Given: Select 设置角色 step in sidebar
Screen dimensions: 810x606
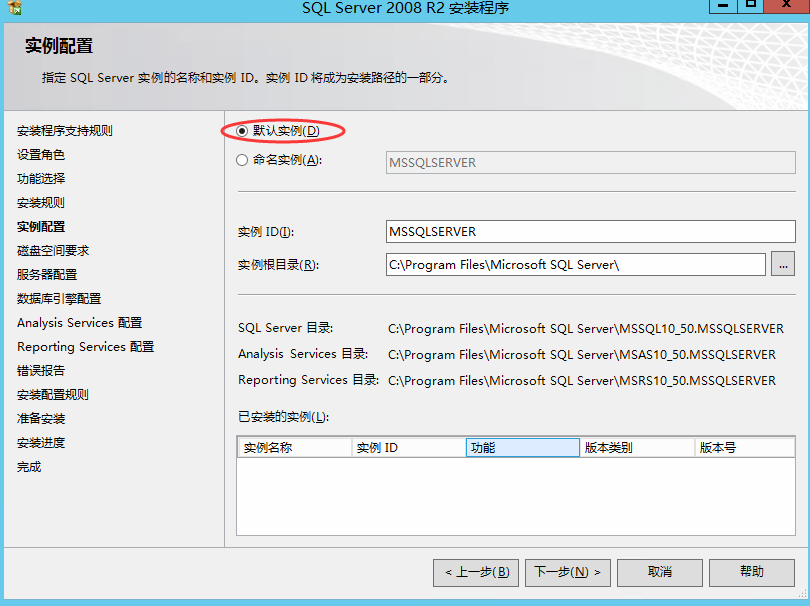Looking at the screenshot, I should click(x=41, y=154).
